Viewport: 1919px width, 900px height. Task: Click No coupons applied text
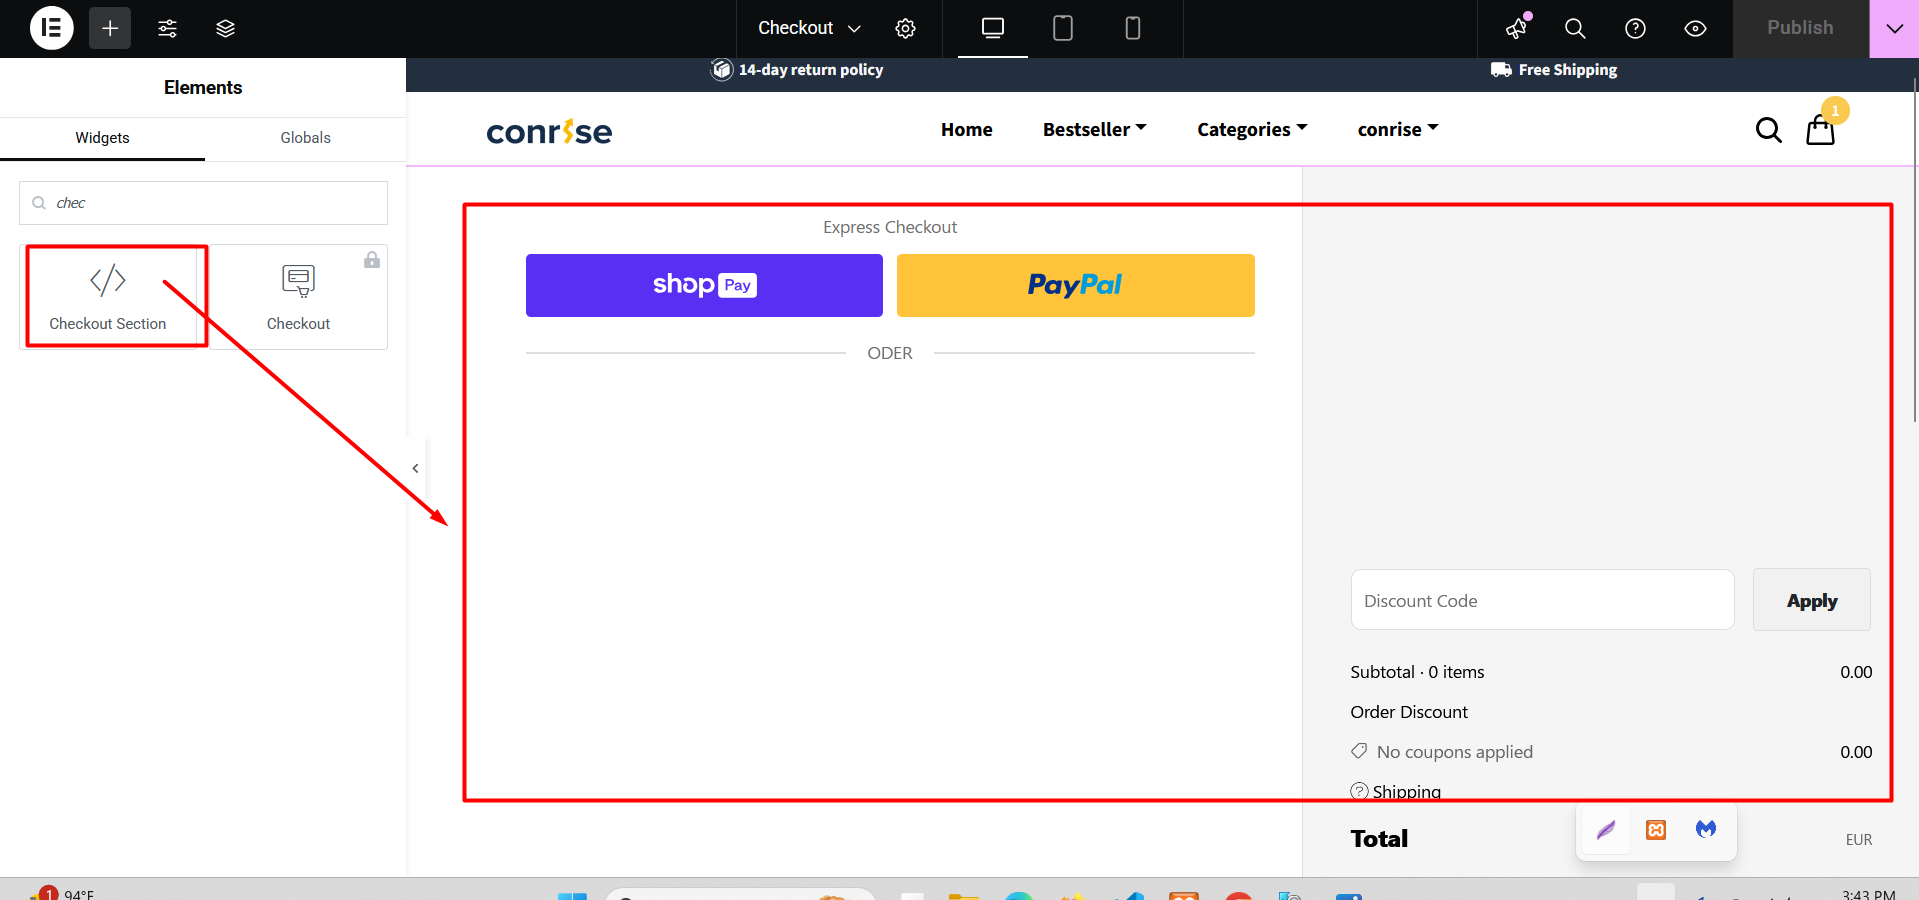(x=1454, y=752)
